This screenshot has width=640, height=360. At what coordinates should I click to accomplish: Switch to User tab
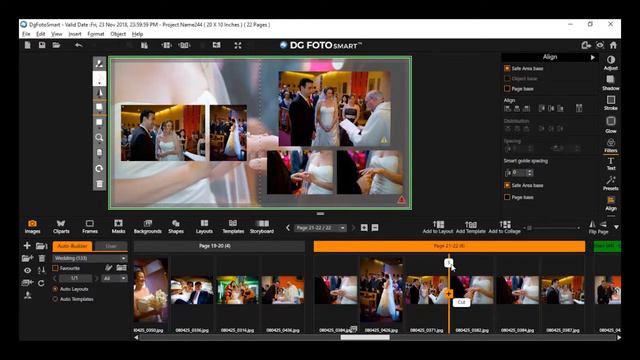pos(111,246)
